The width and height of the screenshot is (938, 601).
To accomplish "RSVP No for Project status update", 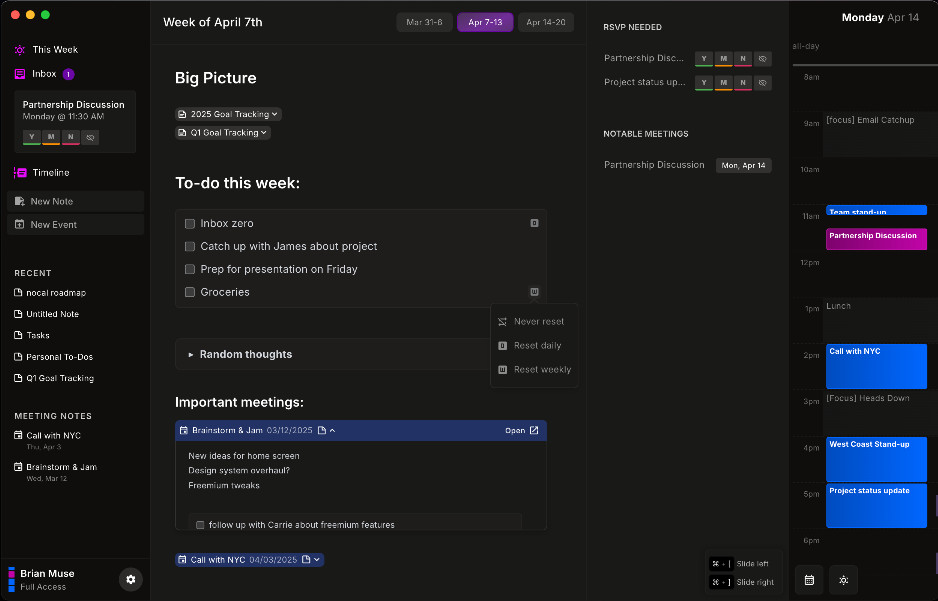I will (x=743, y=83).
